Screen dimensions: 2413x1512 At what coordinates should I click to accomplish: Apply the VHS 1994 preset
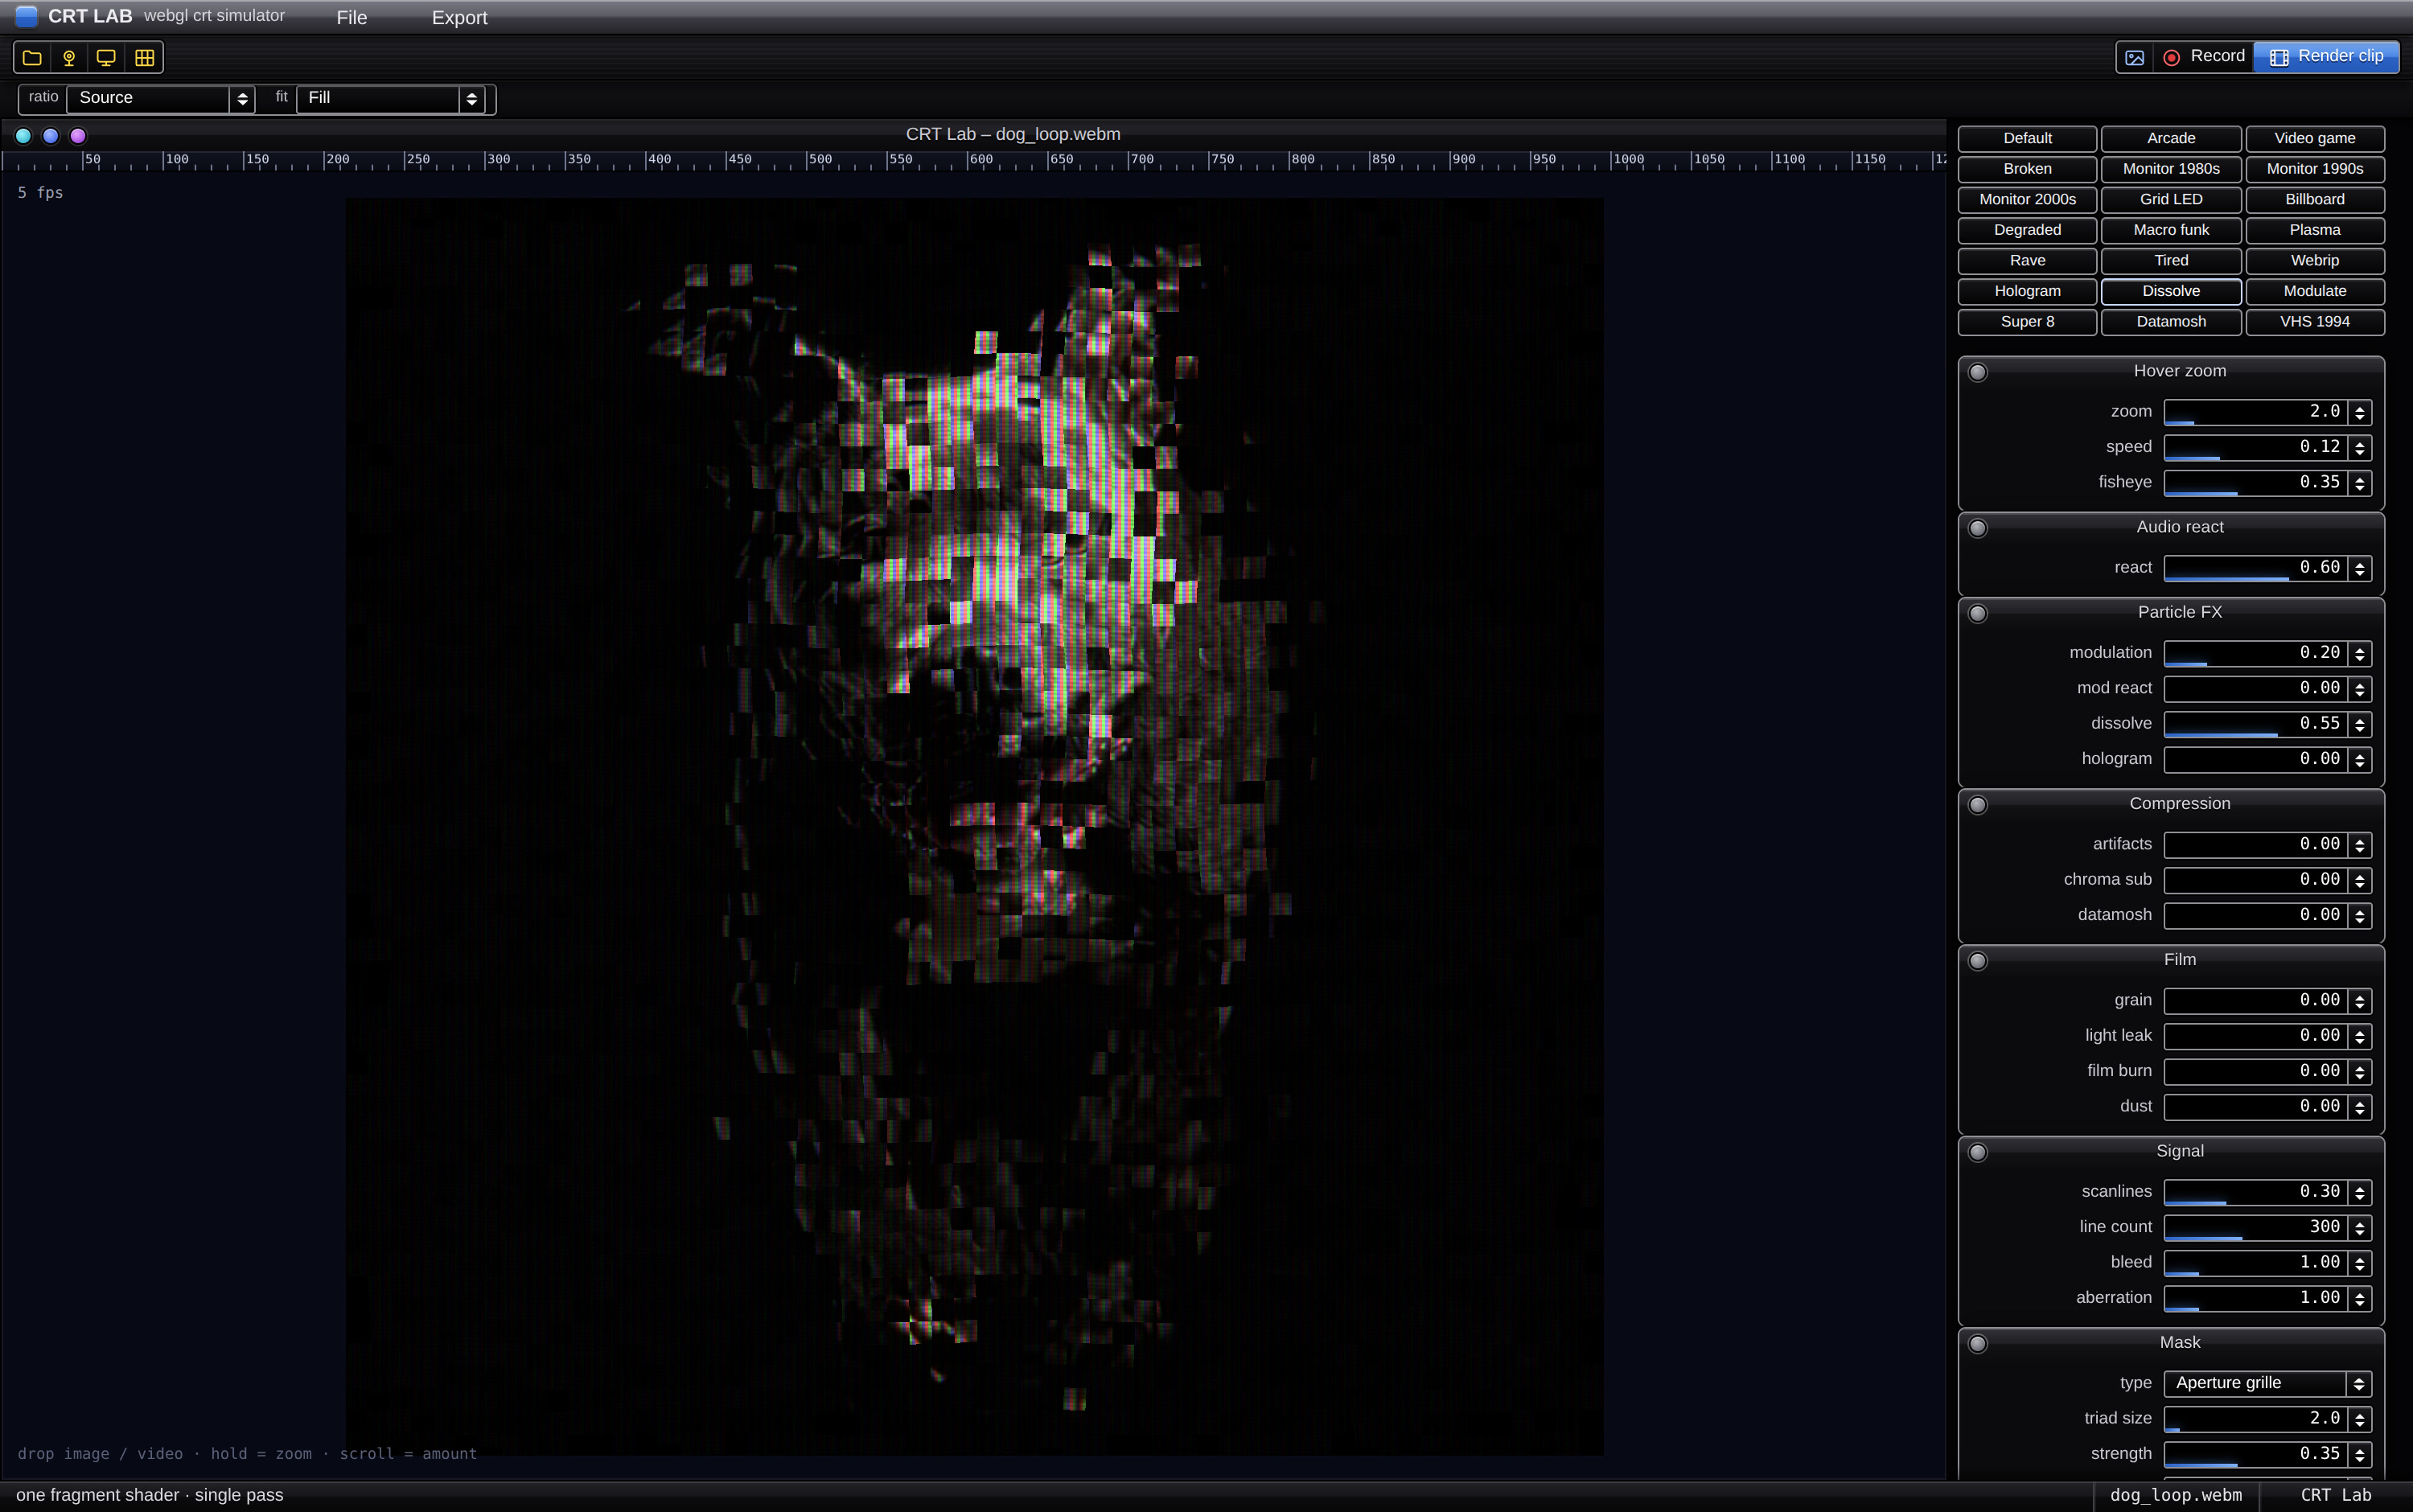point(2314,321)
